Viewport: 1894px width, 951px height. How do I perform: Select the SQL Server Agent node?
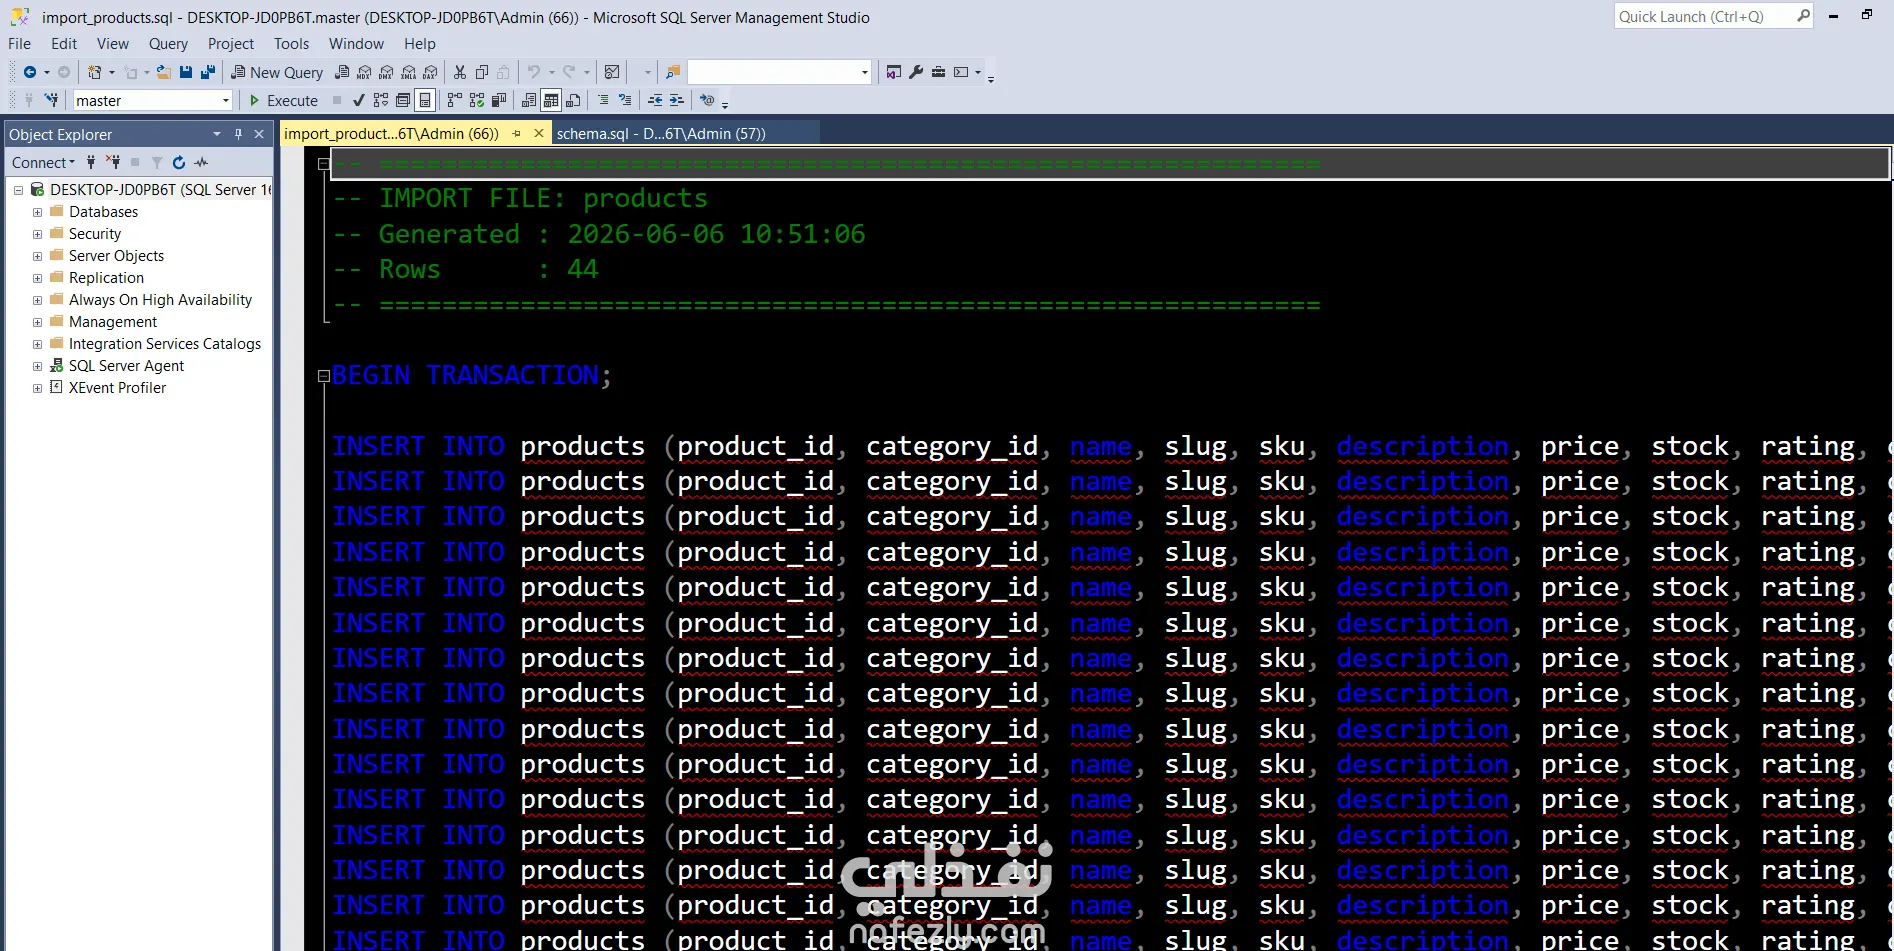(126, 366)
